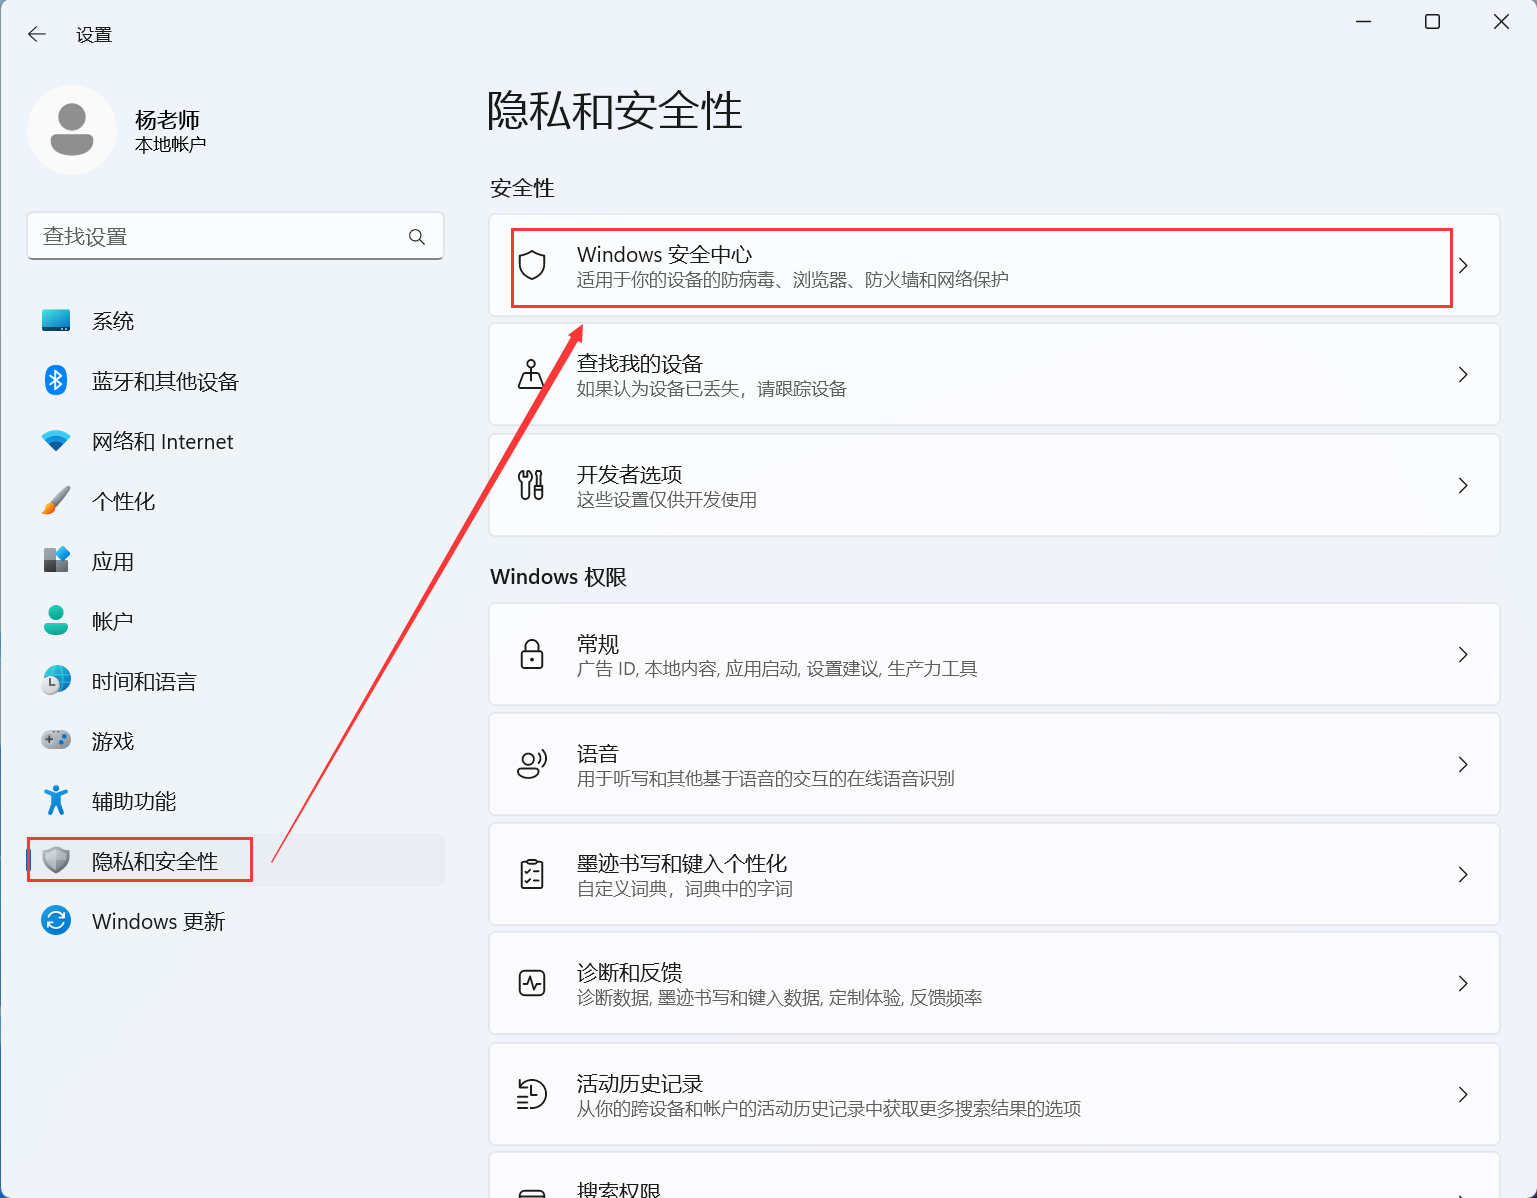Image resolution: width=1537 pixels, height=1198 pixels.
Task: Expand Windows 安全中心 chevron
Action: coord(1463,265)
